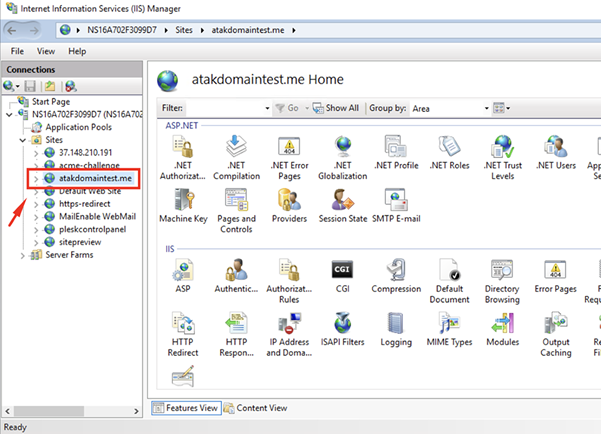This screenshot has height=434, width=601.
Task: Click the Show All button
Action: pos(336,108)
